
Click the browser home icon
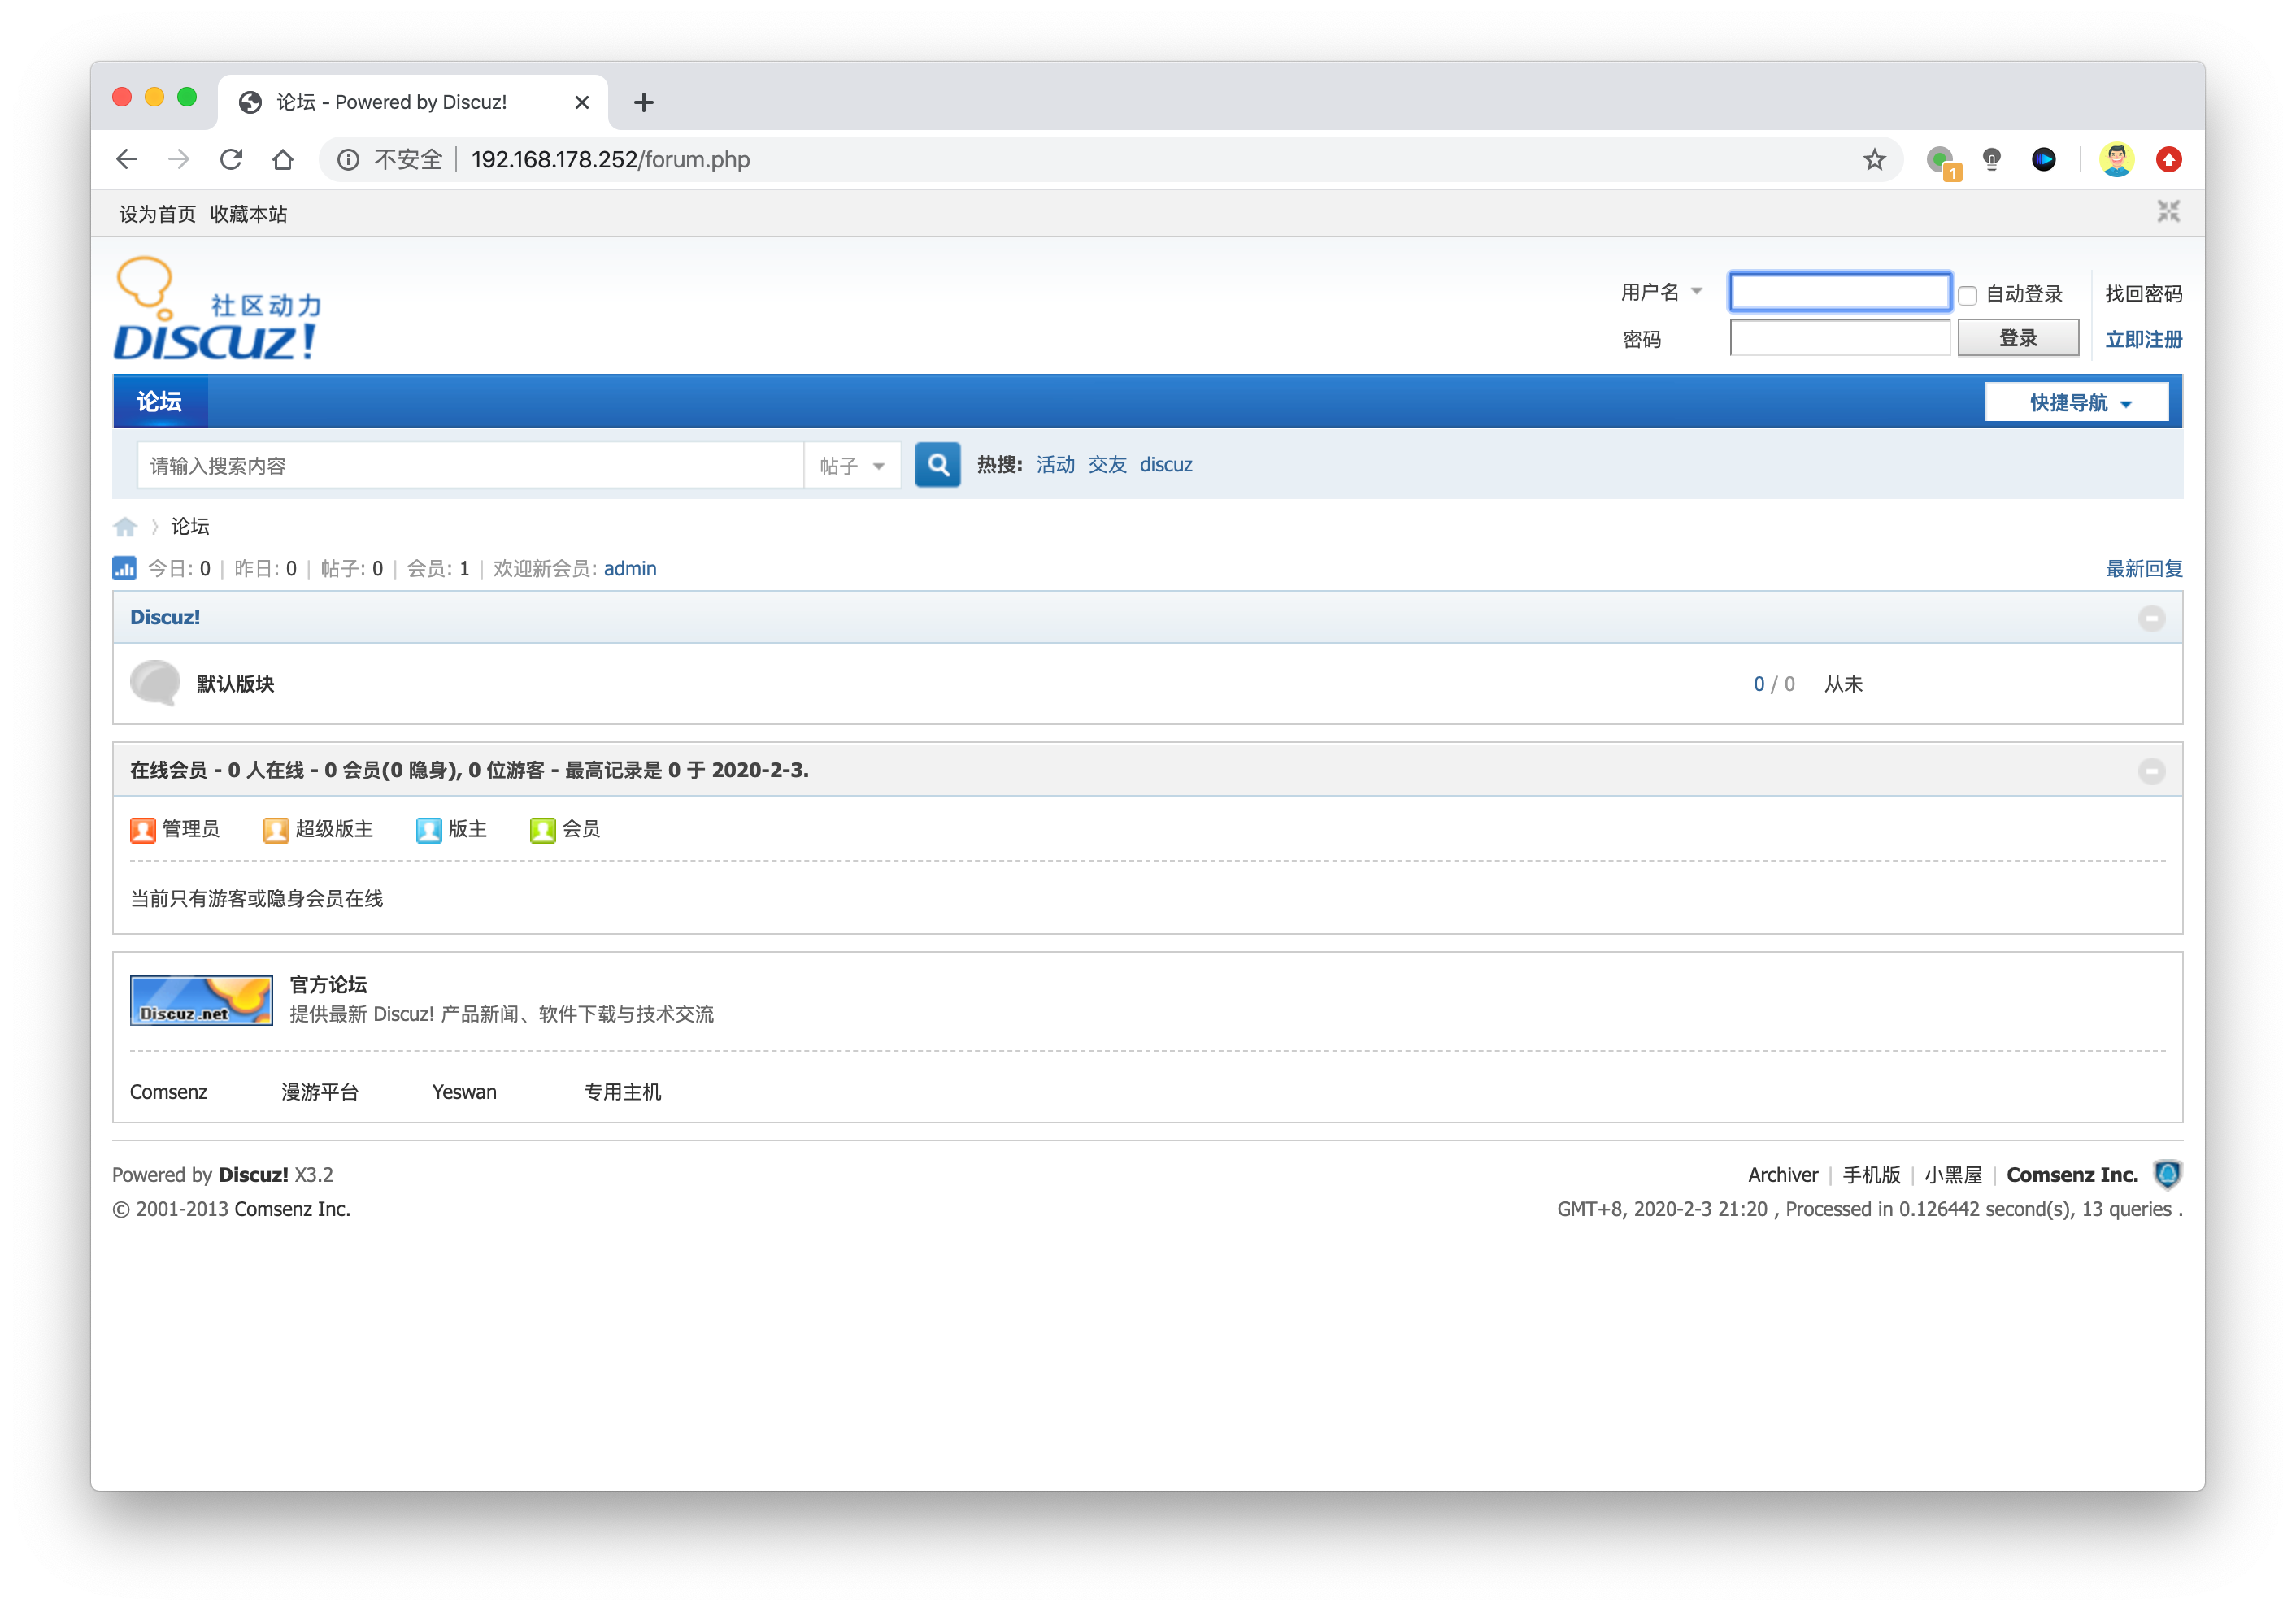point(283,159)
